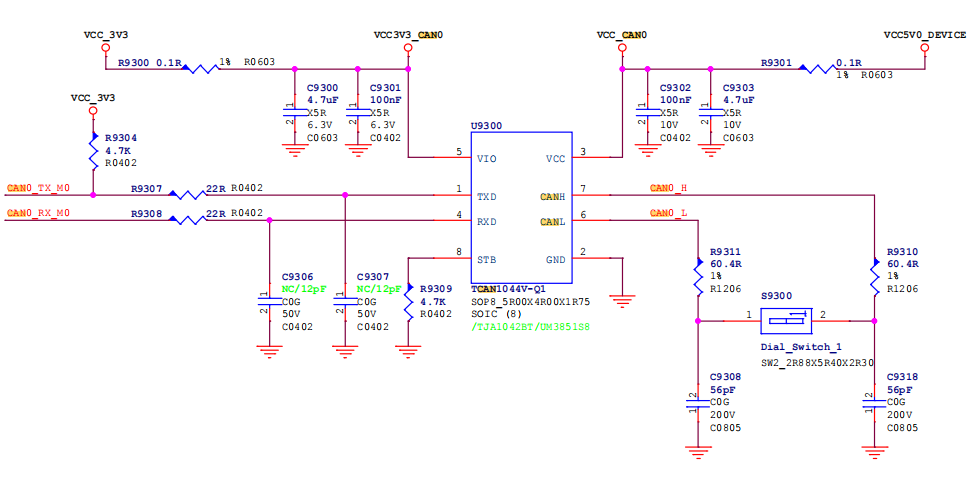Select resistor R9300 zigzag symbol
The height and width of the screenshot is (485, 971).
tap(201, 68)
